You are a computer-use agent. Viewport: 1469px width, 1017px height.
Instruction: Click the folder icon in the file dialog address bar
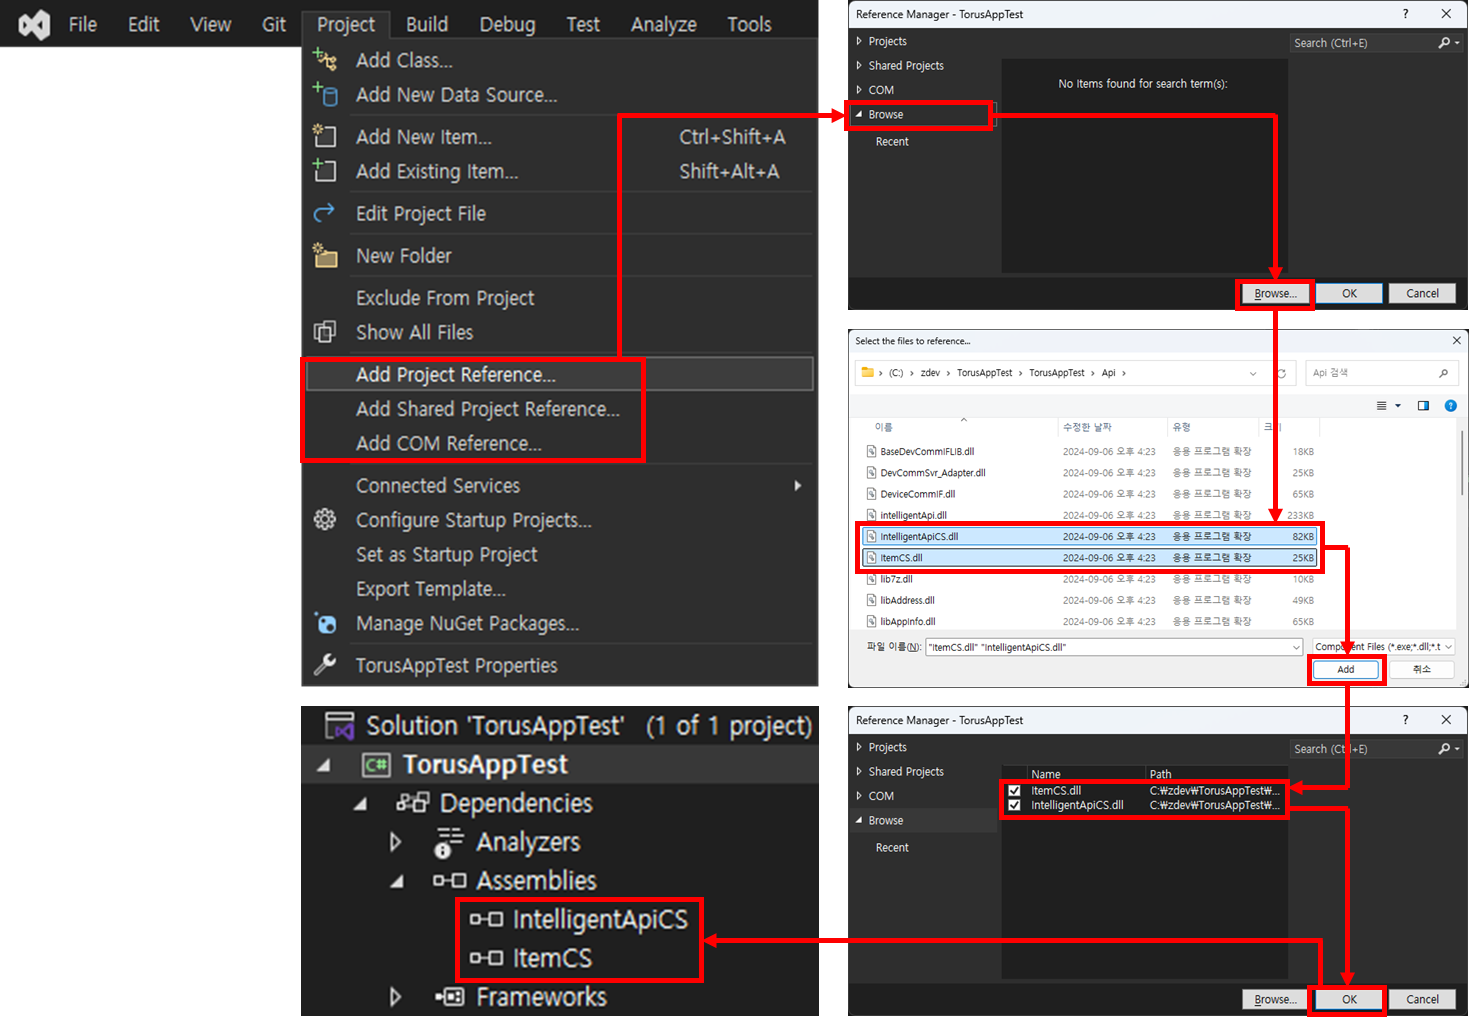(x=867, y=373)
